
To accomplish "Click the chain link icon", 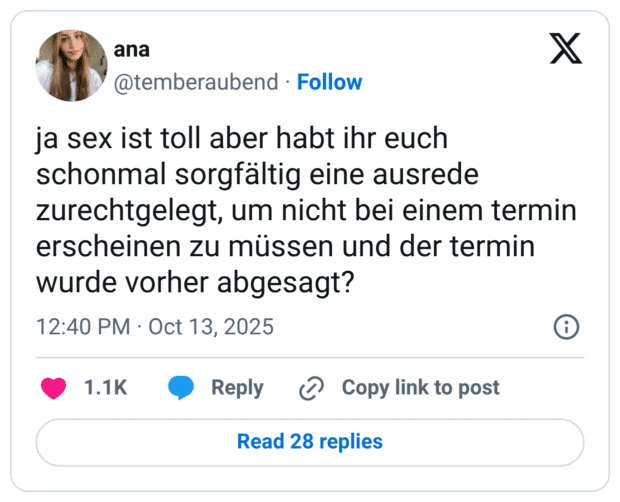I will tap(312, 388).
